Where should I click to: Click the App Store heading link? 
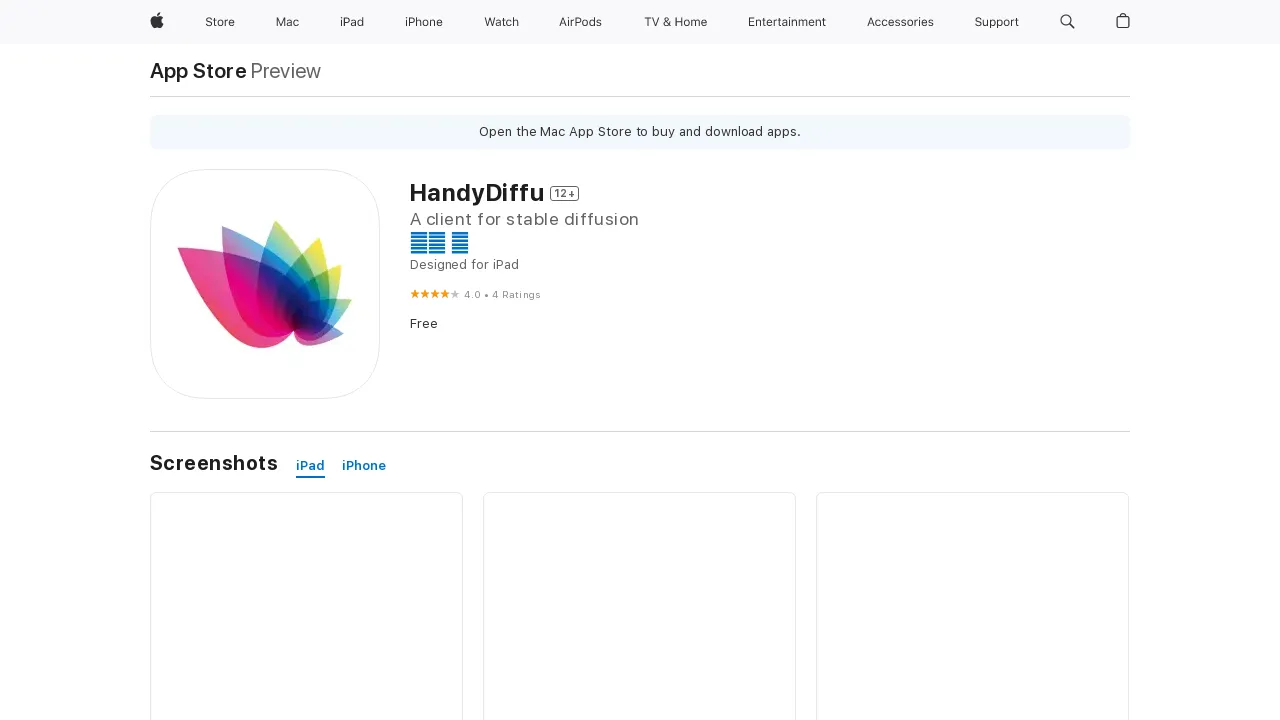[x=198, y=71]
